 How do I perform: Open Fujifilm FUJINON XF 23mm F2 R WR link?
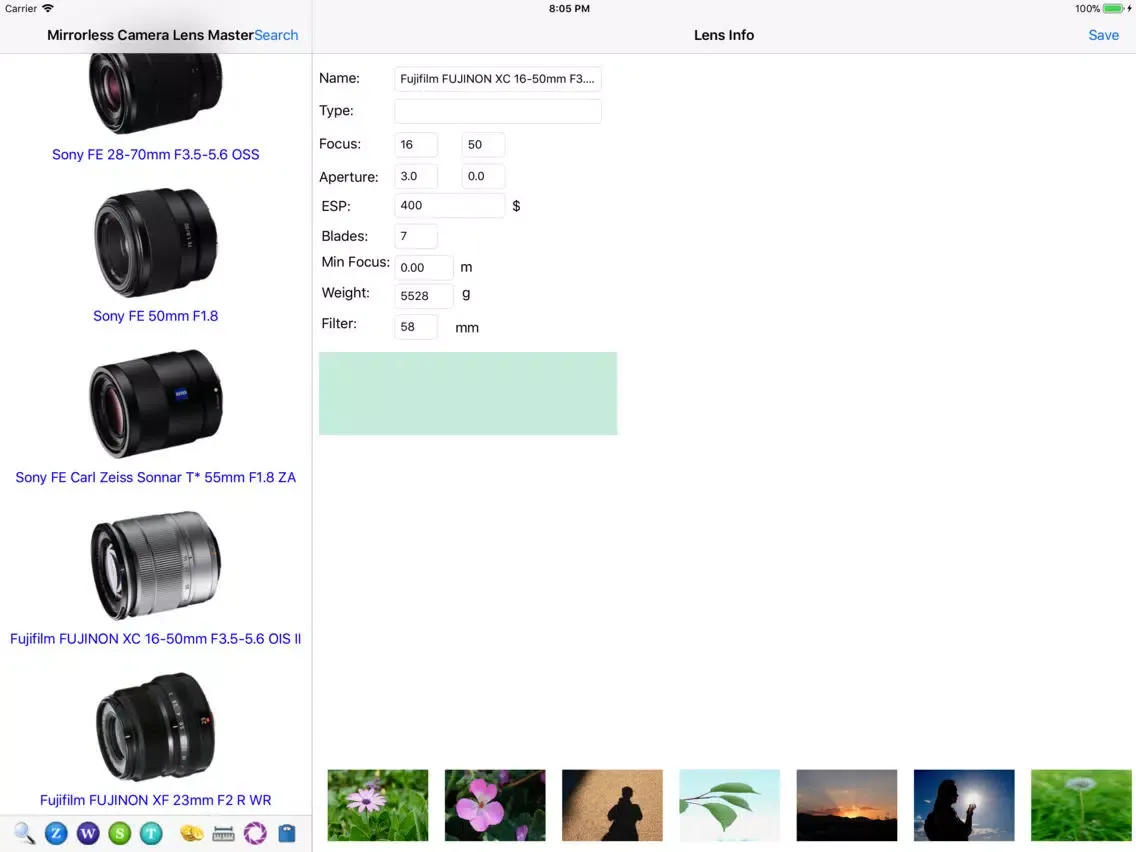coord(156,801)
